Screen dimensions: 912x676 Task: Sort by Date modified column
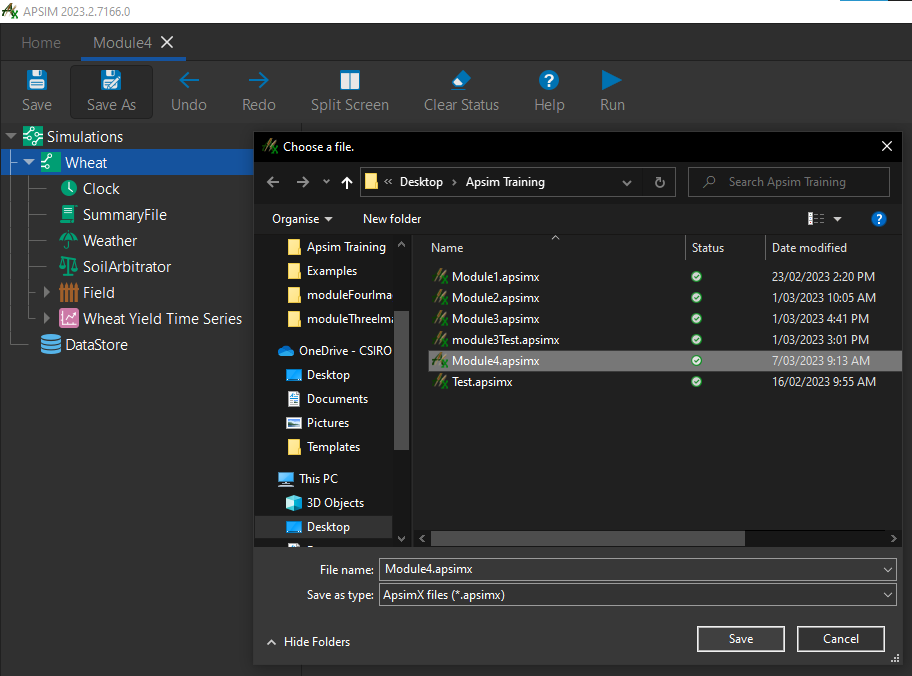(809, 248)
